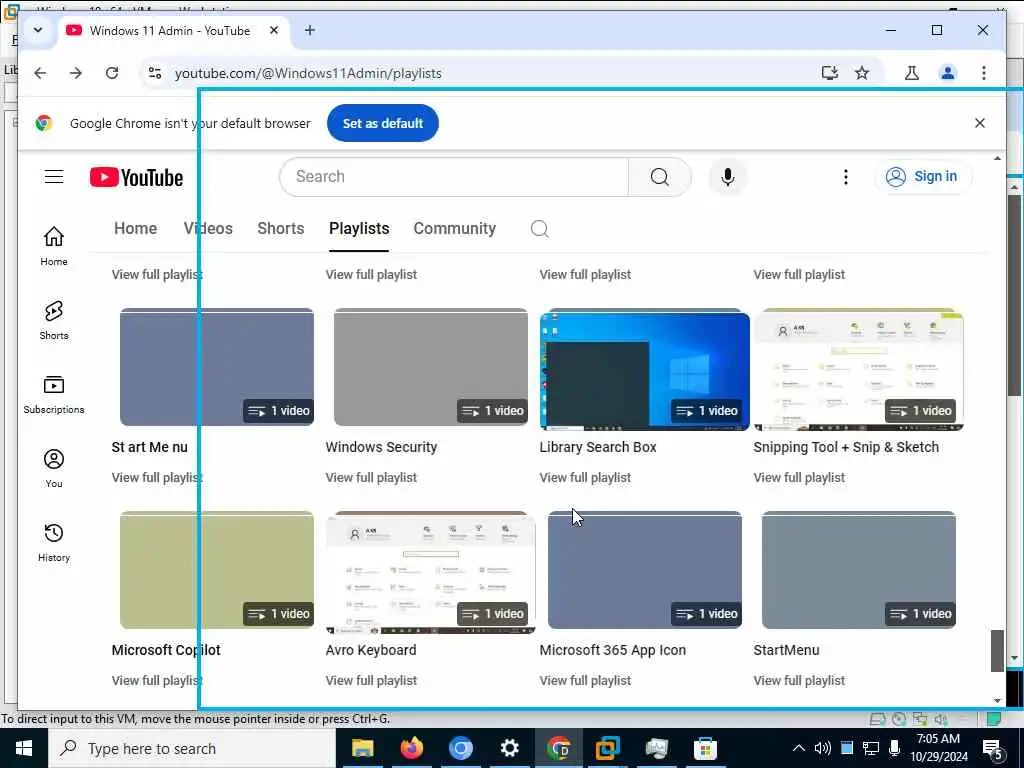1024x768 pixels.
Task: Open the Windows Start menu
Action: (24, 748)
